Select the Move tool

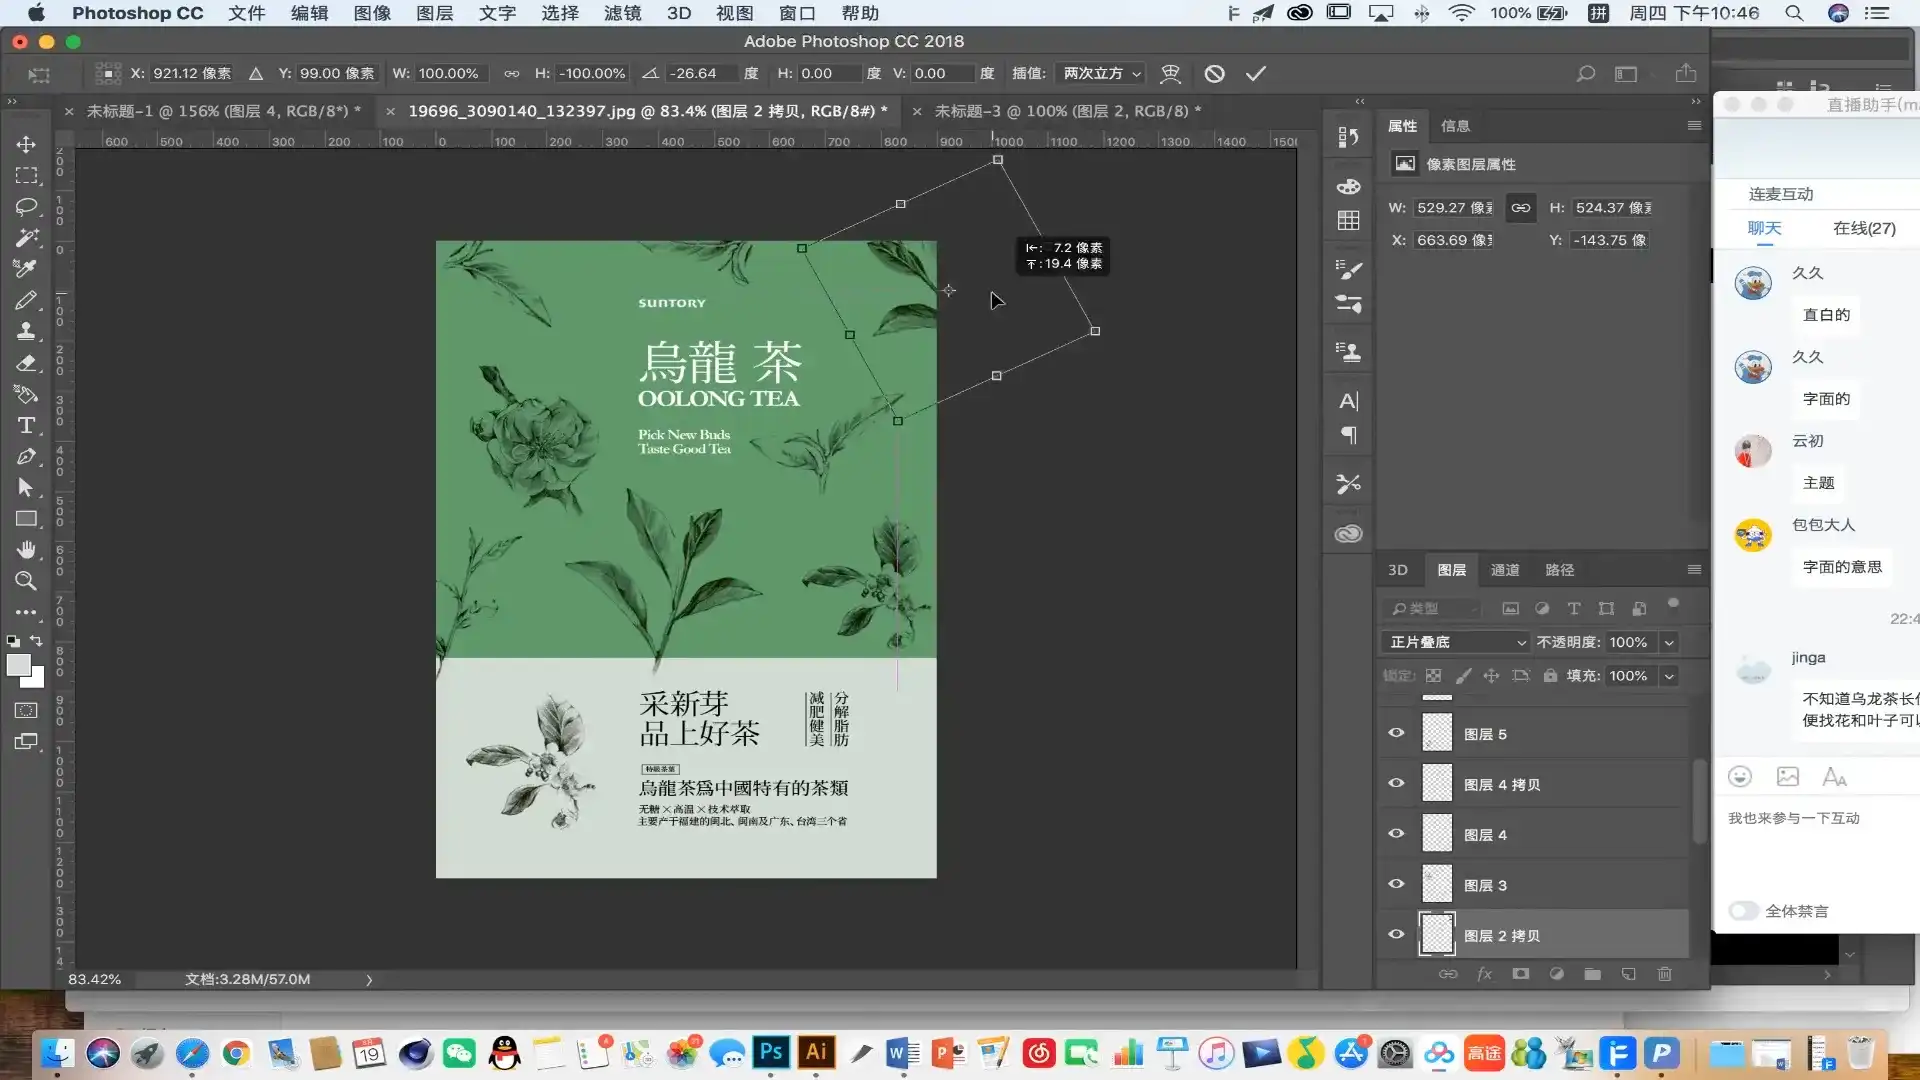[26, 143]
